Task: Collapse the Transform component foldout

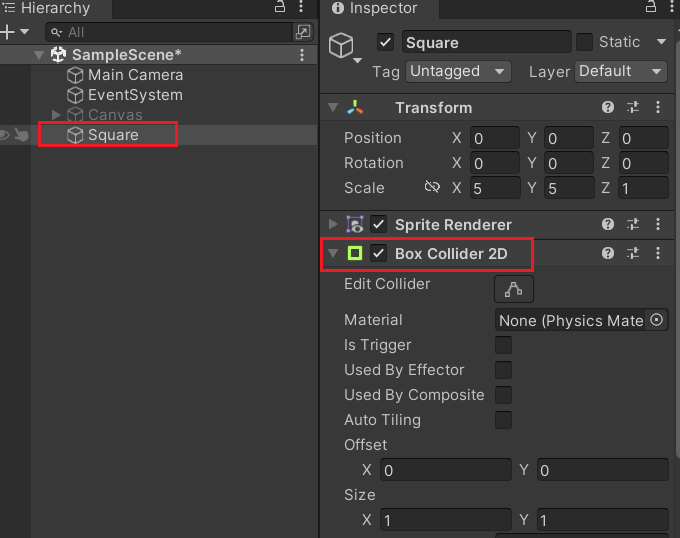Action: [333, 107]
